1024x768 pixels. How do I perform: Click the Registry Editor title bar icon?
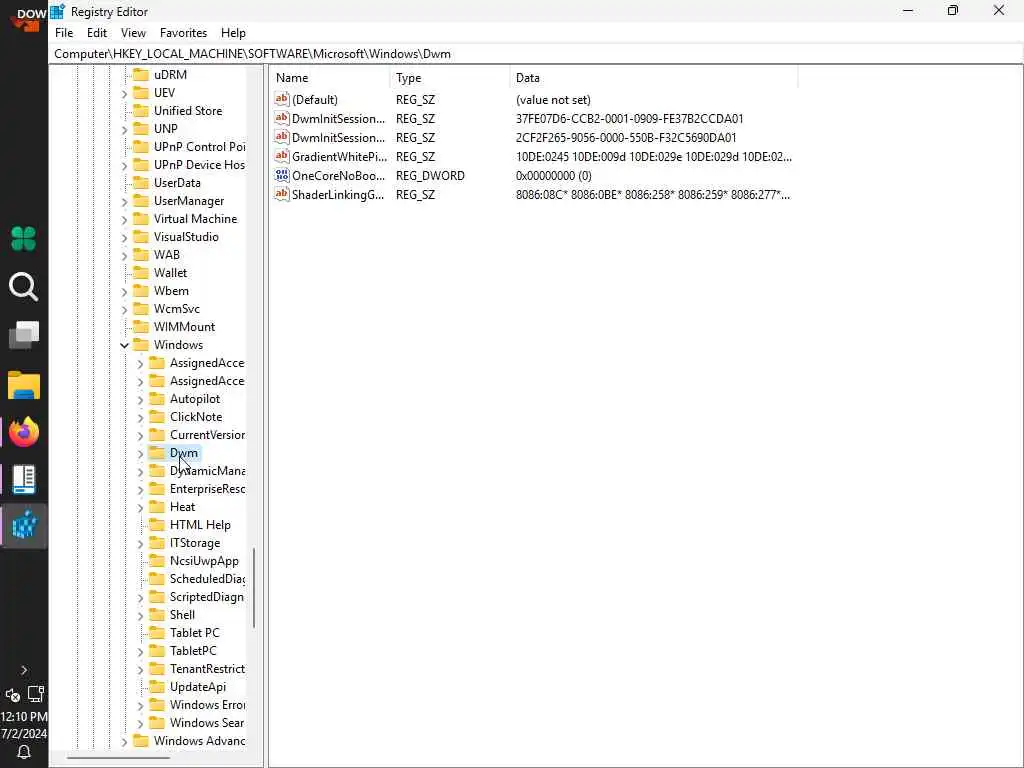(x=57, y=11)
